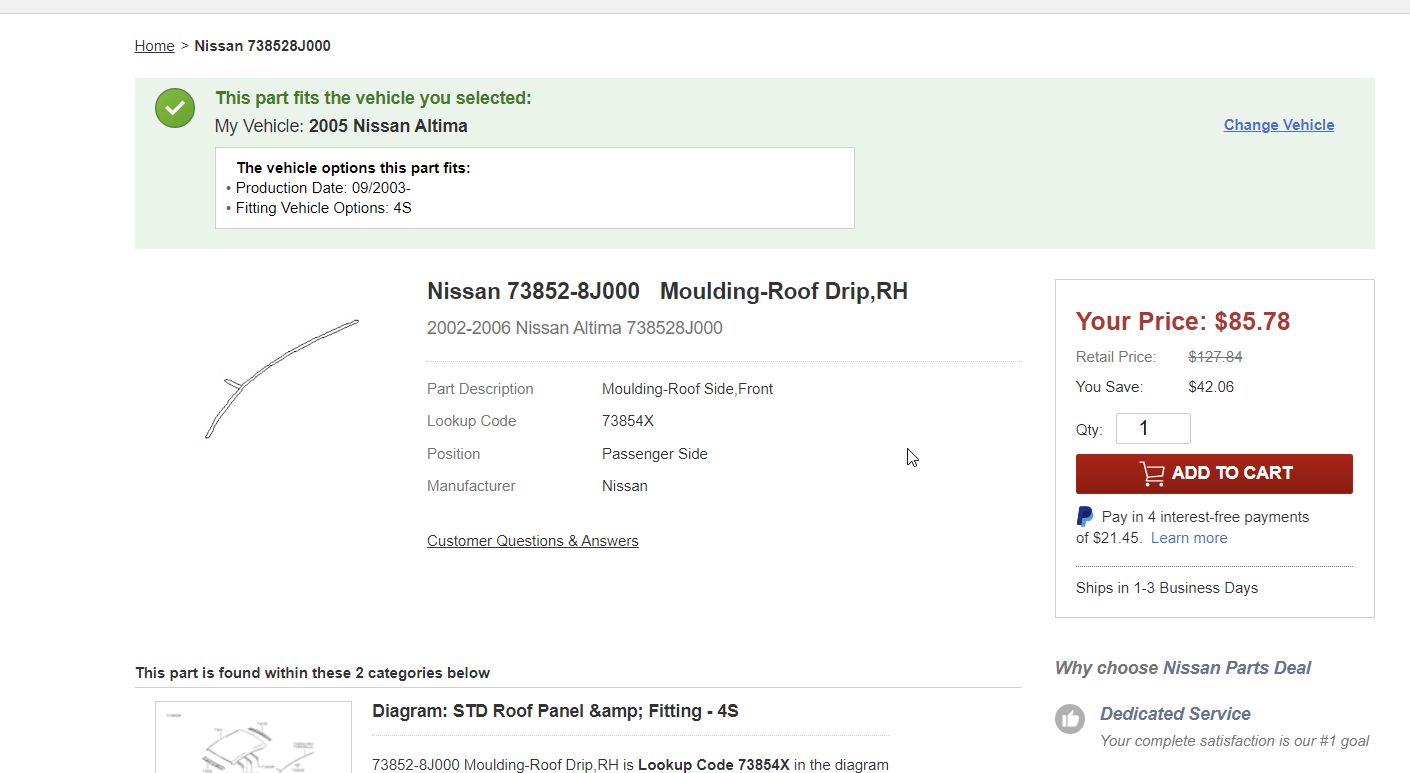
Task: Click the thumbs-up Dedicated Service icon
Action: pyautogui.click(x=1070, y=718)
